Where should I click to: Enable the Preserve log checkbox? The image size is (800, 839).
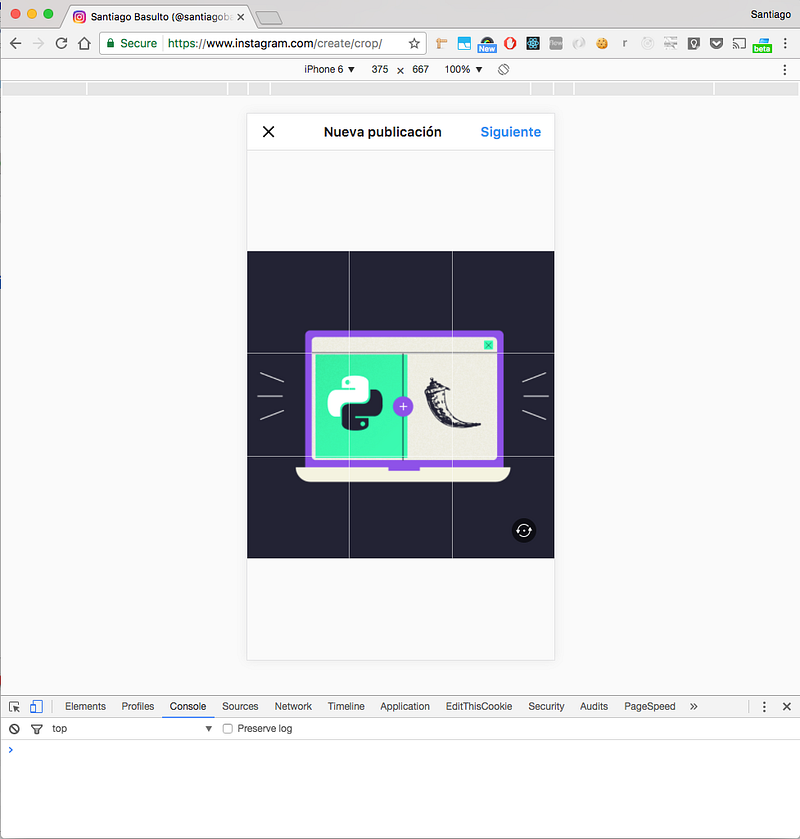click(x=228, y=729)
